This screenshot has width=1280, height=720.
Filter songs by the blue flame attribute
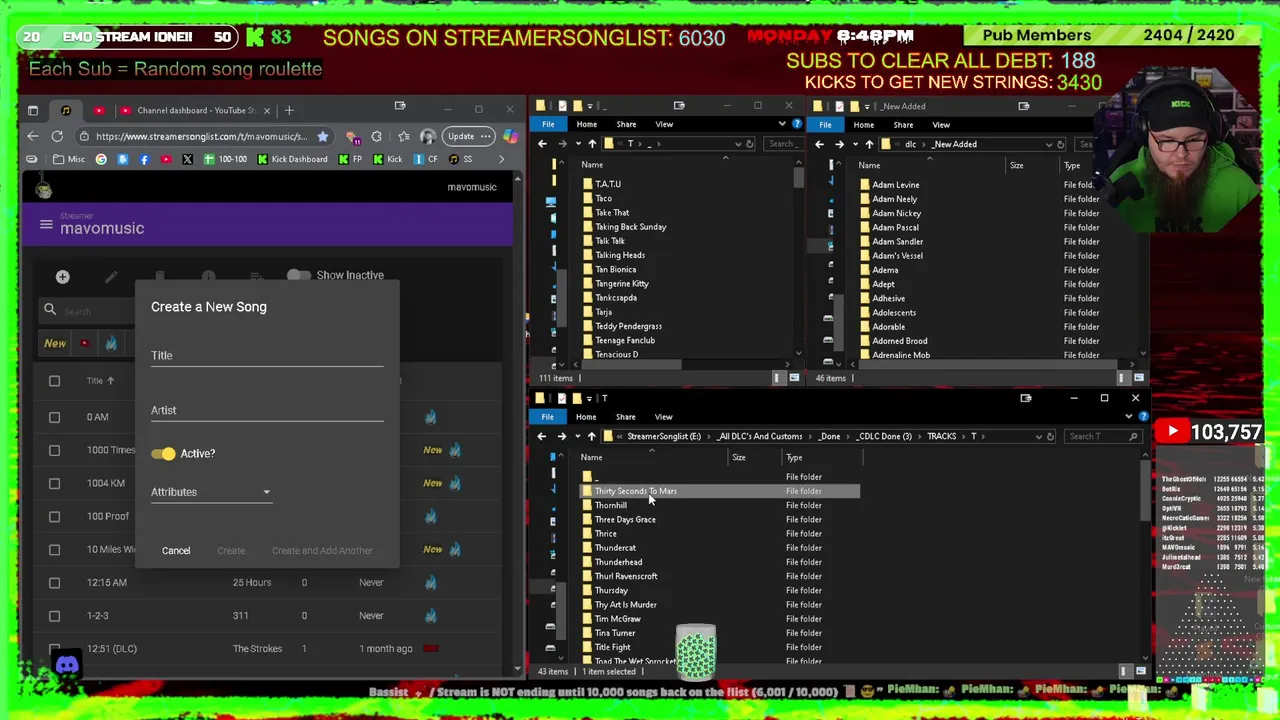click(x=111, y=343)
